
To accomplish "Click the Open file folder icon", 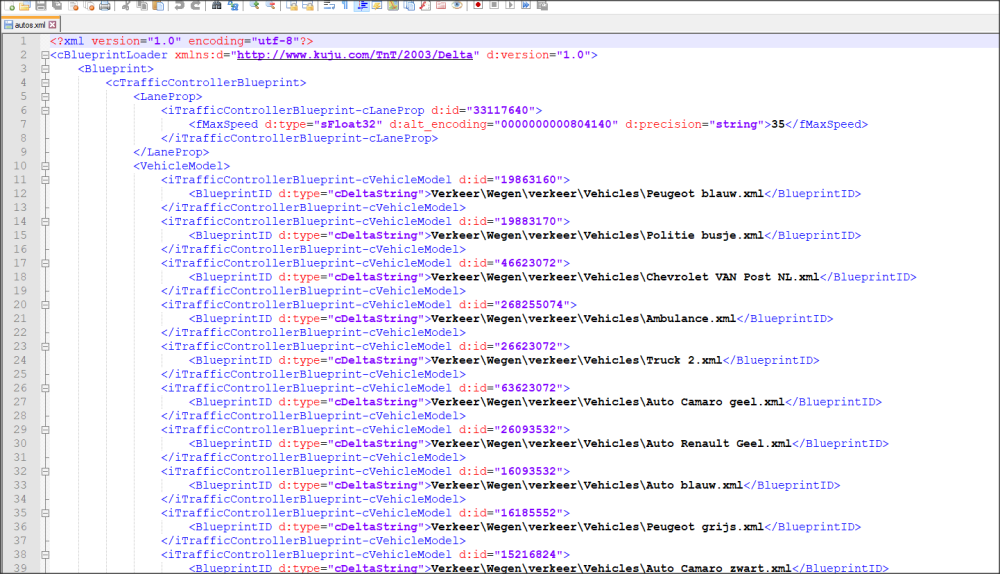I will tap(25, 6).
